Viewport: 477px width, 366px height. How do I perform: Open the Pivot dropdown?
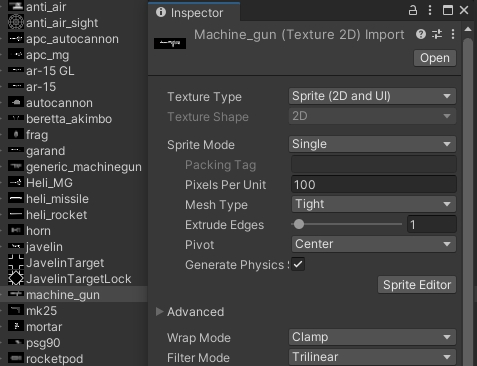(x=374, y=244)
